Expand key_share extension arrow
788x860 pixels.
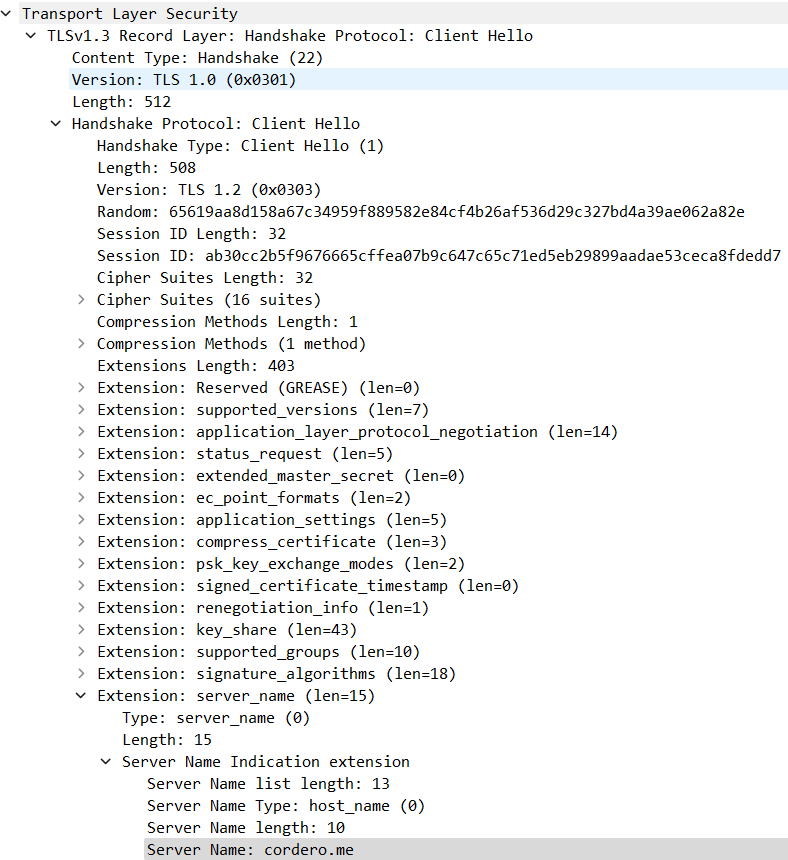click(x=81, y=629)
